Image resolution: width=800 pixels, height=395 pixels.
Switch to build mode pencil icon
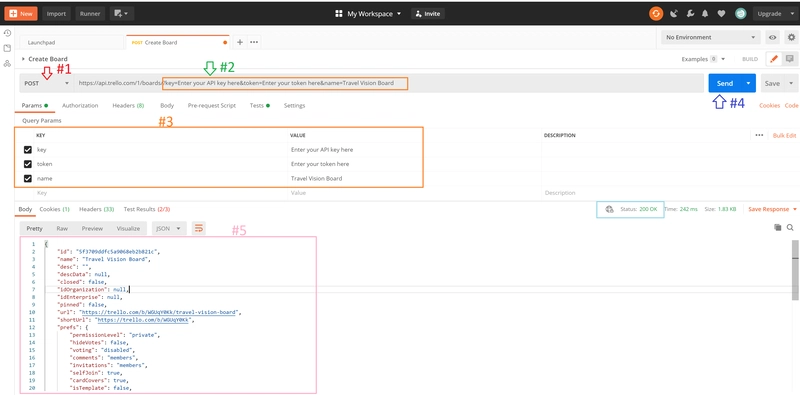pos(773,59)
